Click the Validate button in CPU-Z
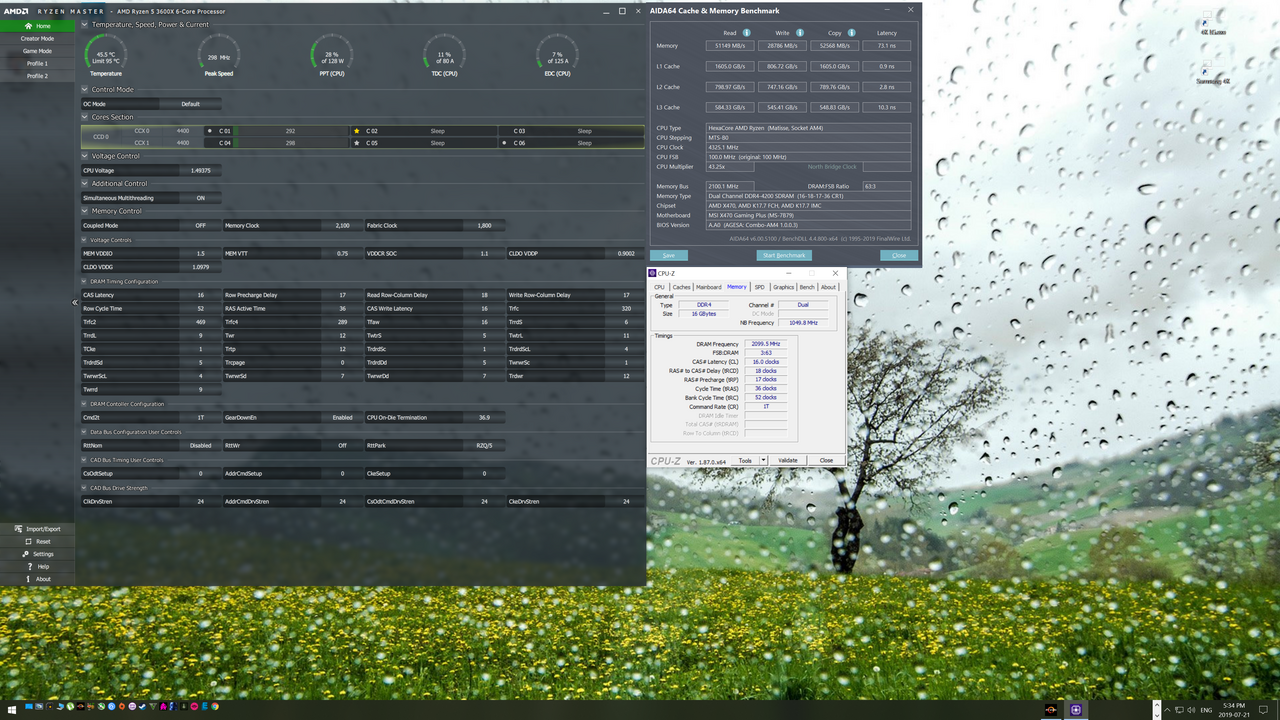 [788, 460]
